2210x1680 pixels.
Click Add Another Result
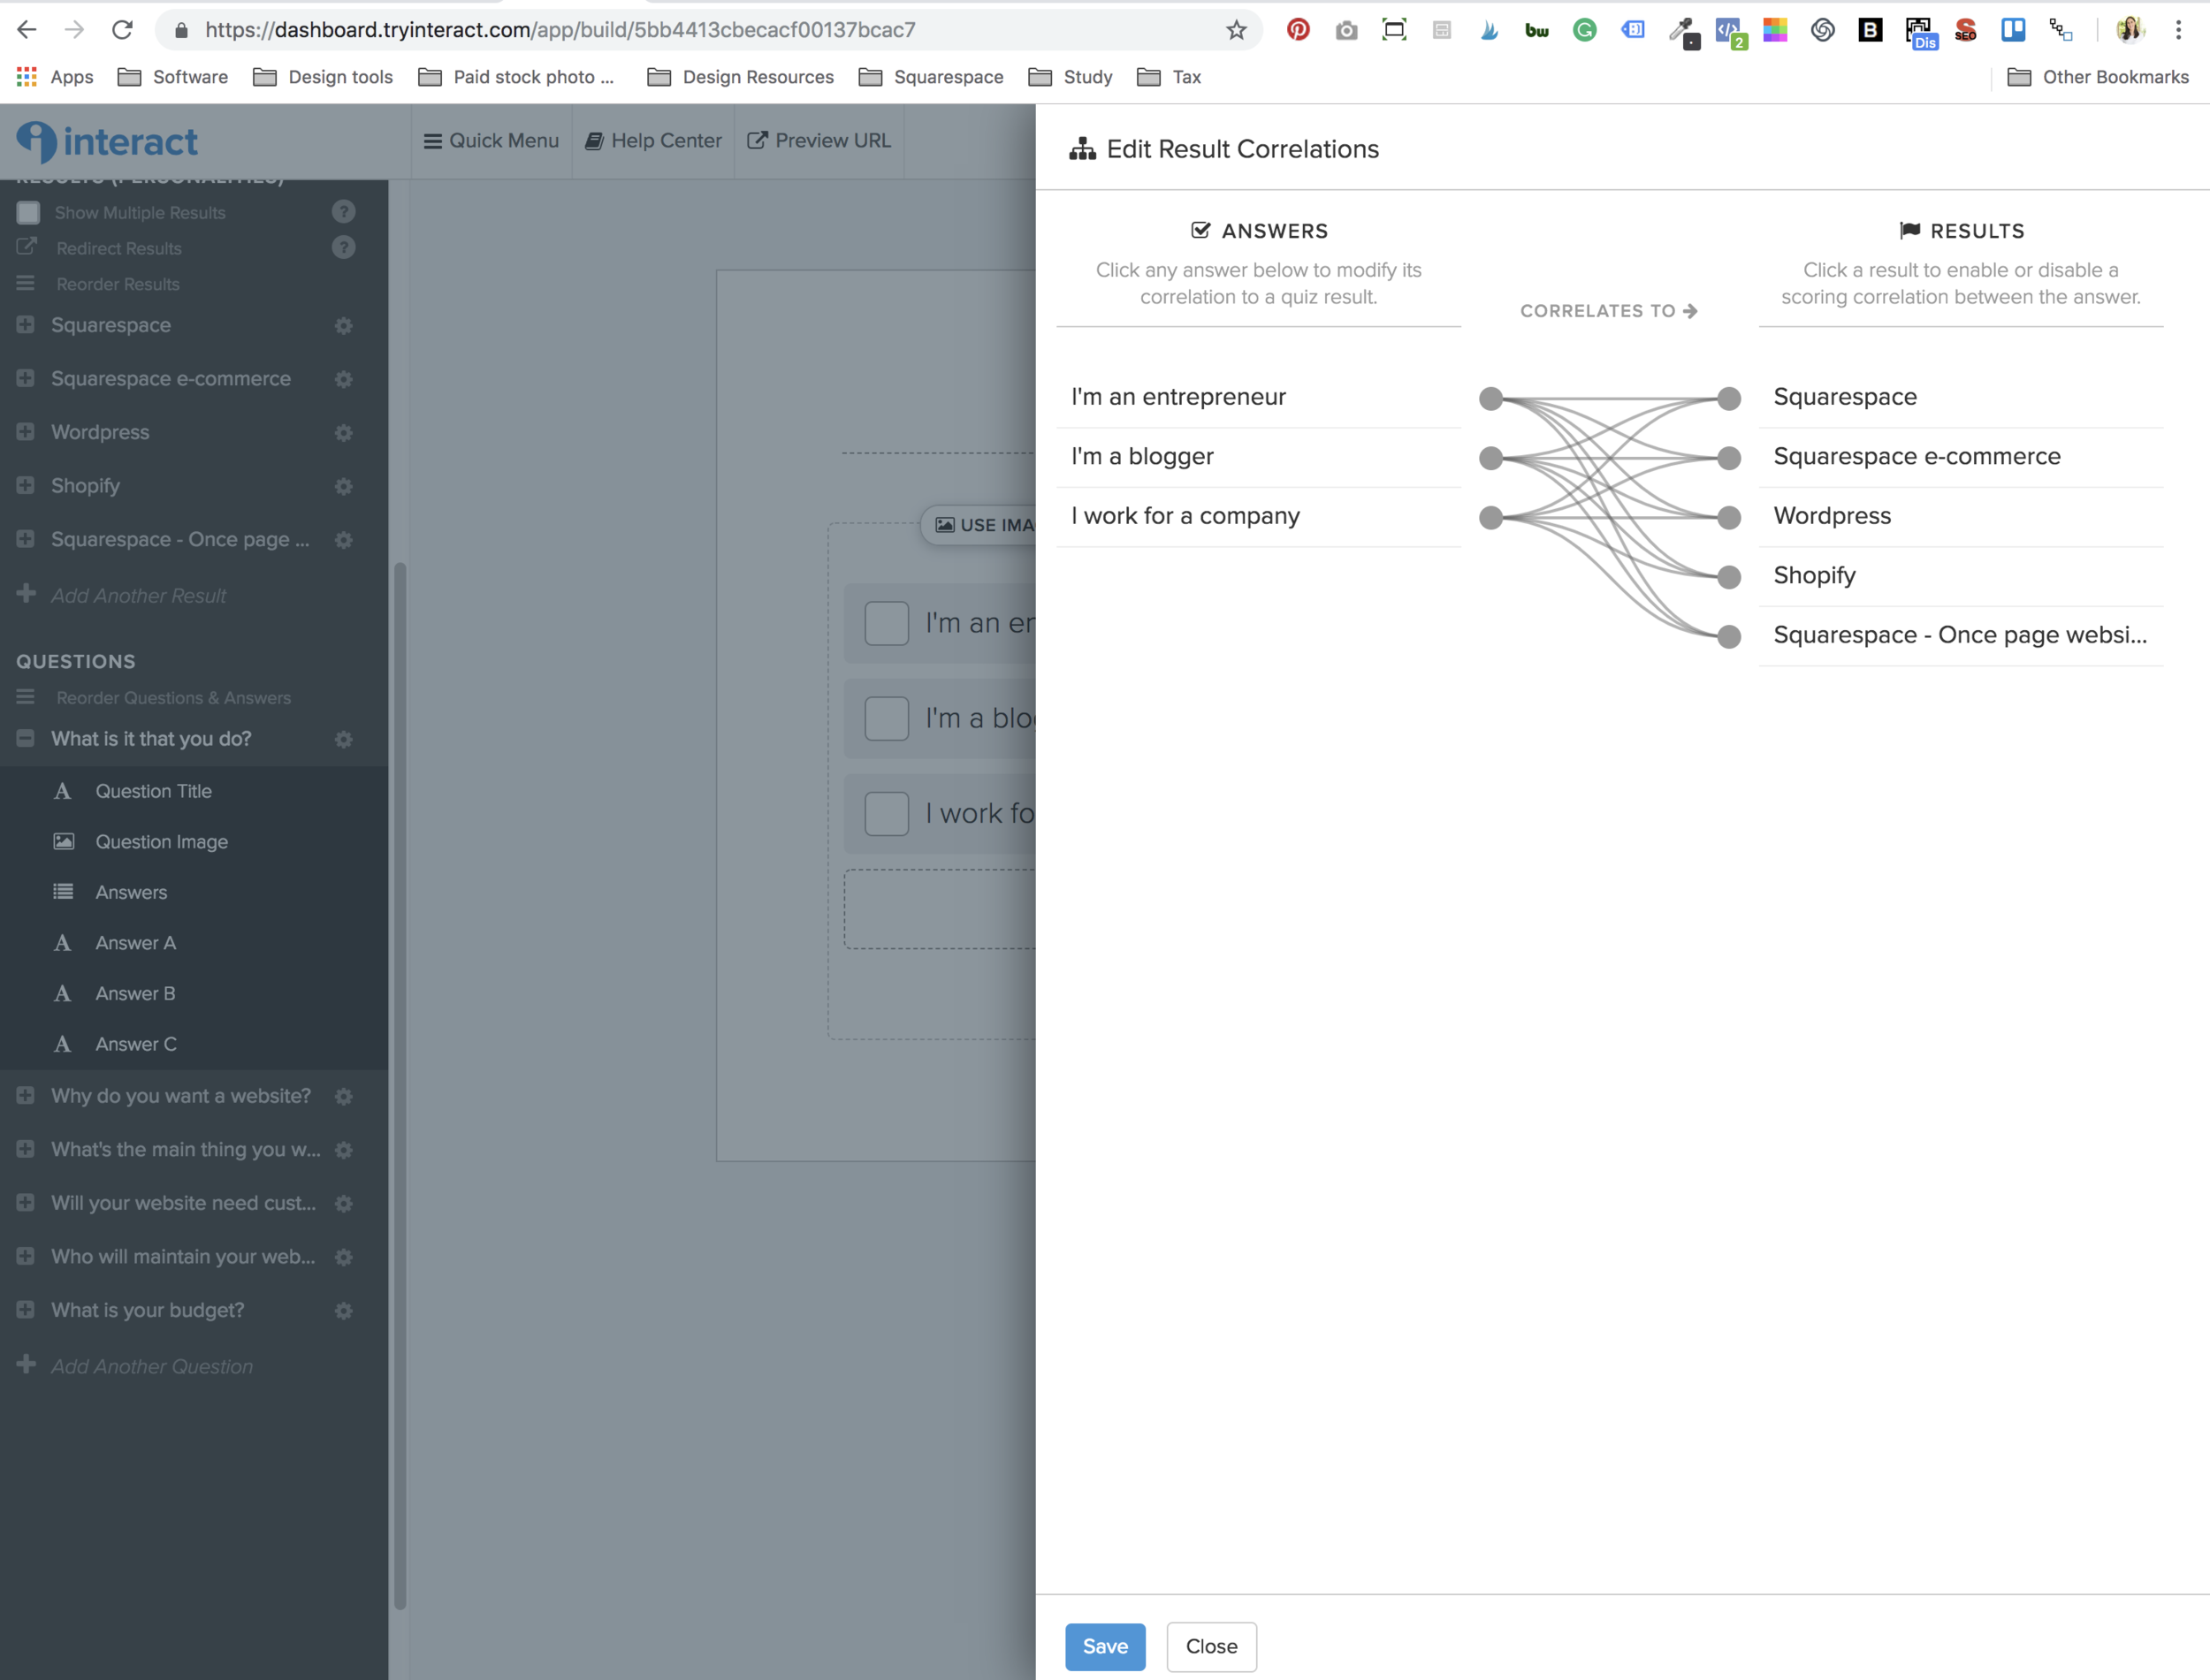(138, 596)
